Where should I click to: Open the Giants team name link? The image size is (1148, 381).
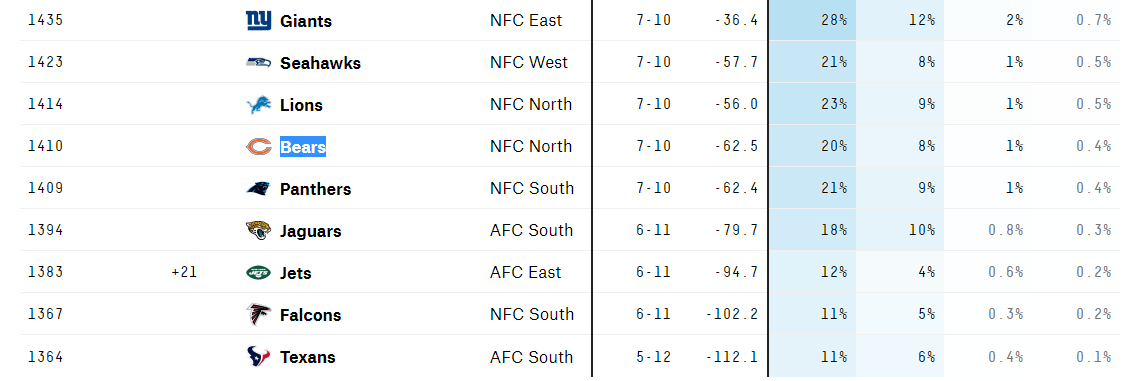tap(305, 21)
